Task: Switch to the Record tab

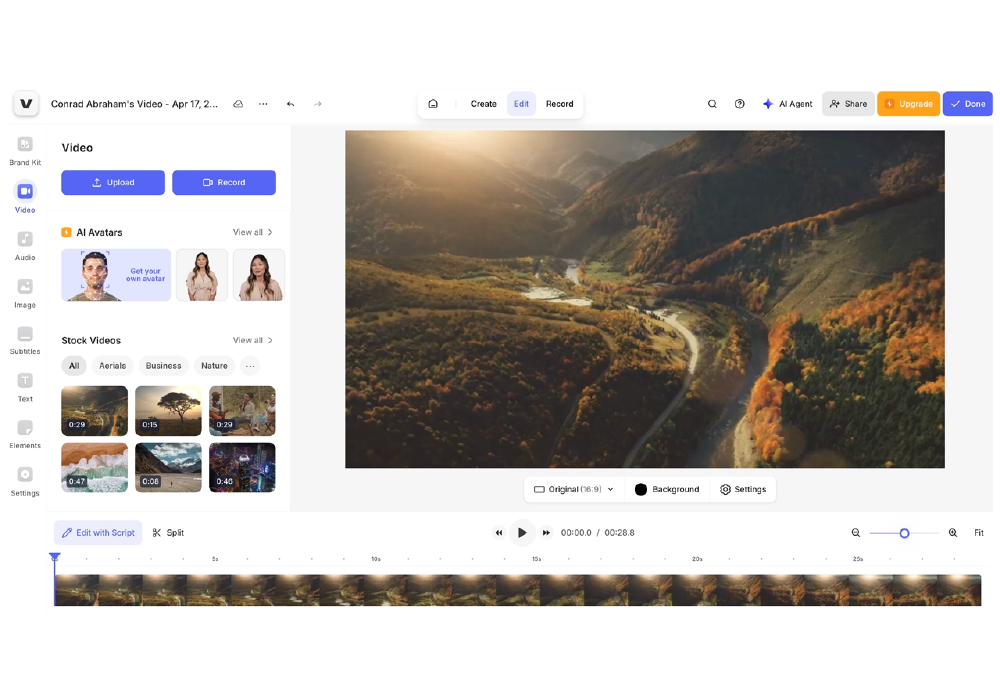Action: [x=559, y=104]
